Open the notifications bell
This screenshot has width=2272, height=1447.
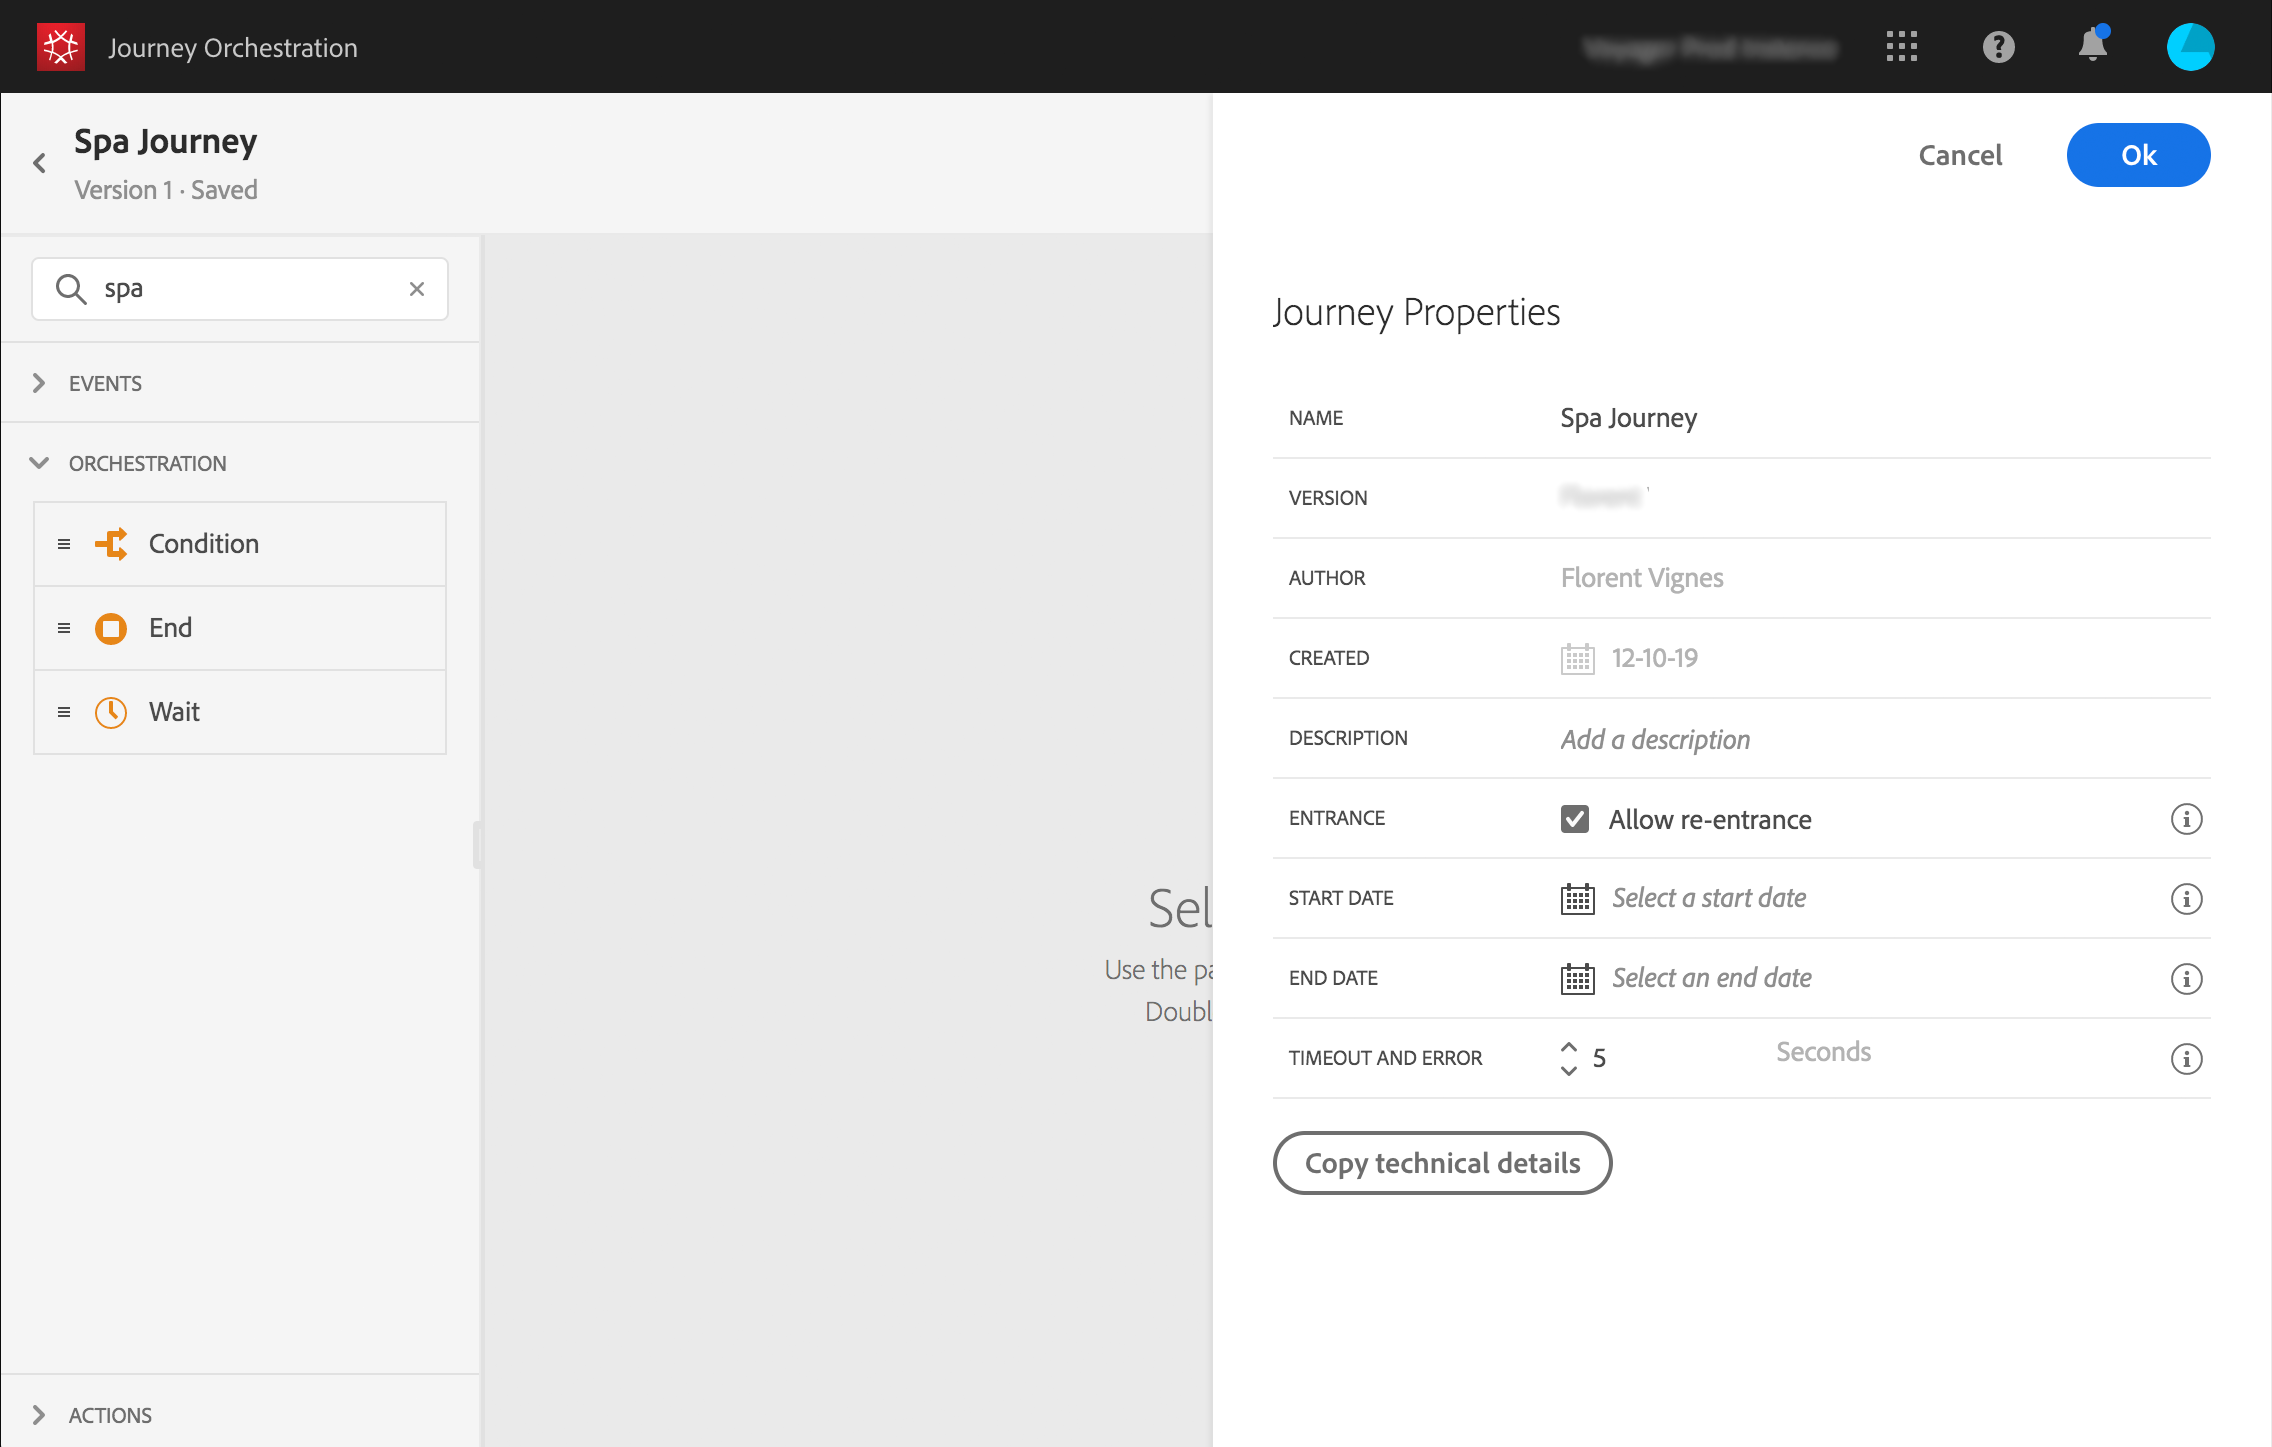point(2092,46)
